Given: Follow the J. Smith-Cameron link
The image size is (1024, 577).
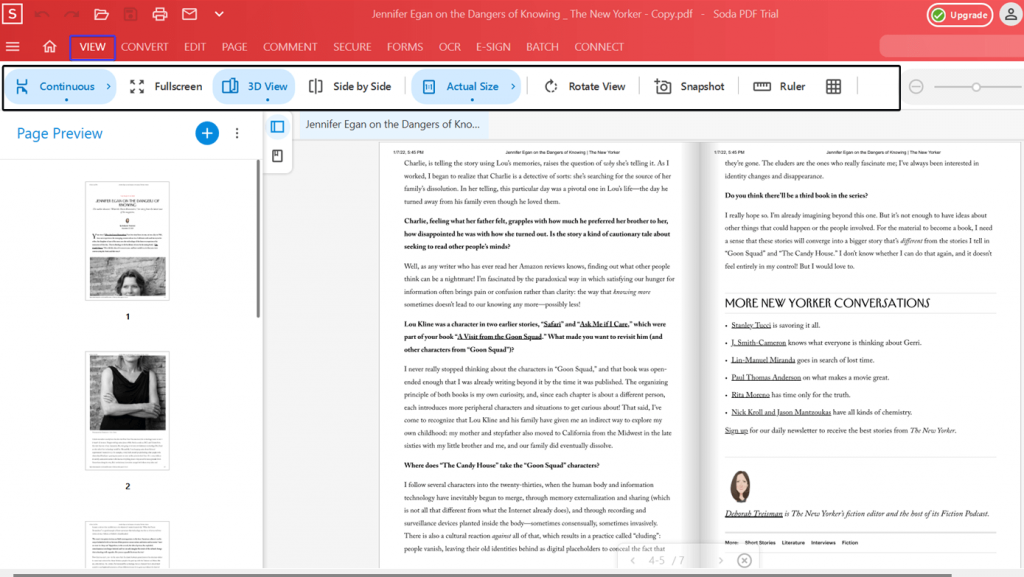Looking at the screenshot, I should pos(758,343).
